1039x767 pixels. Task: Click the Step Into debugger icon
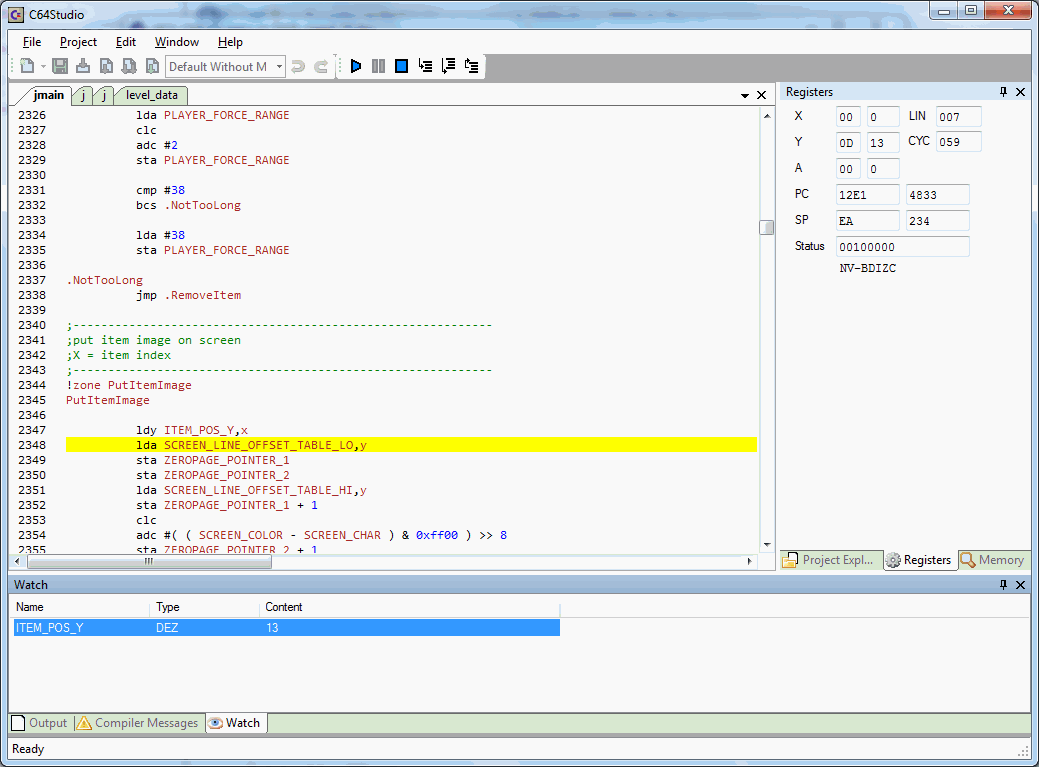425,66
